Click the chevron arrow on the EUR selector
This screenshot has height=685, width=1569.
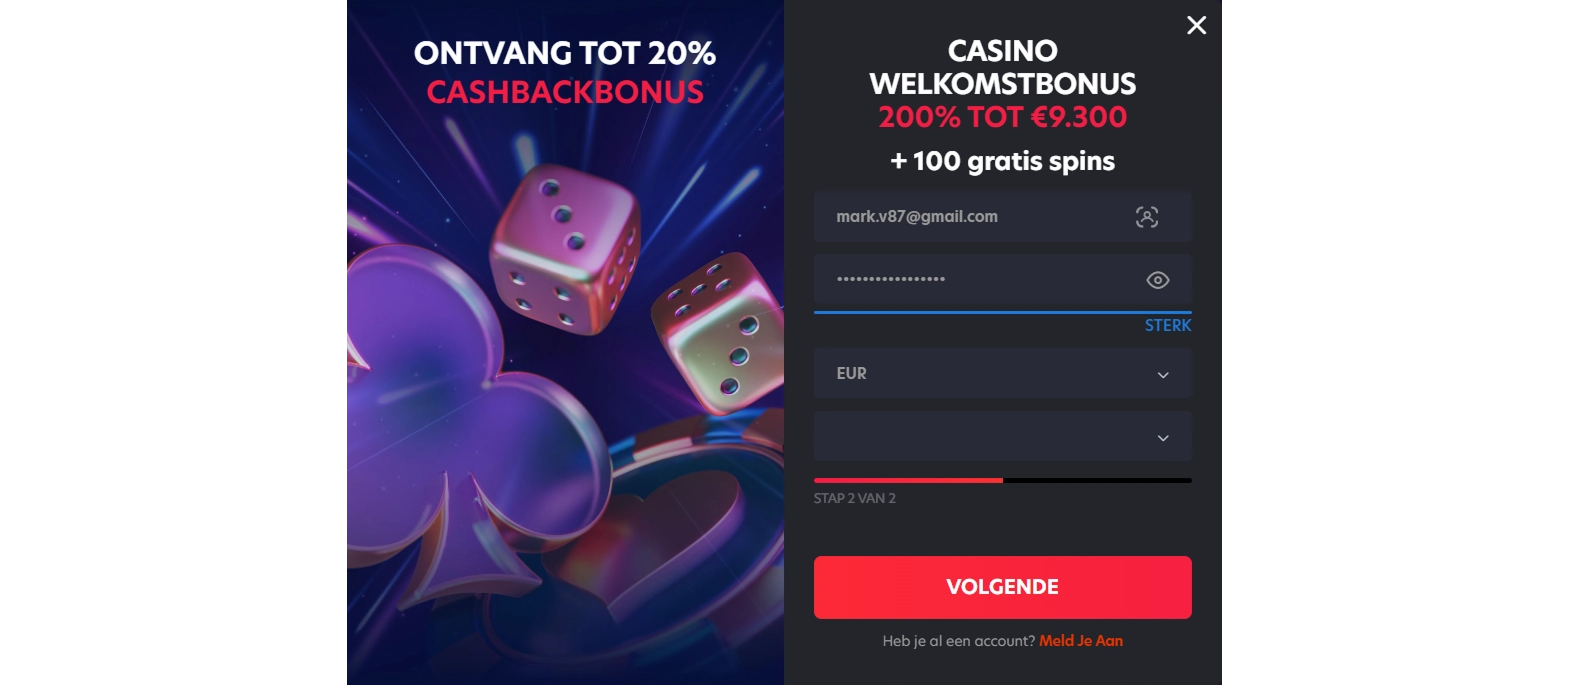tap(1163, 375)
